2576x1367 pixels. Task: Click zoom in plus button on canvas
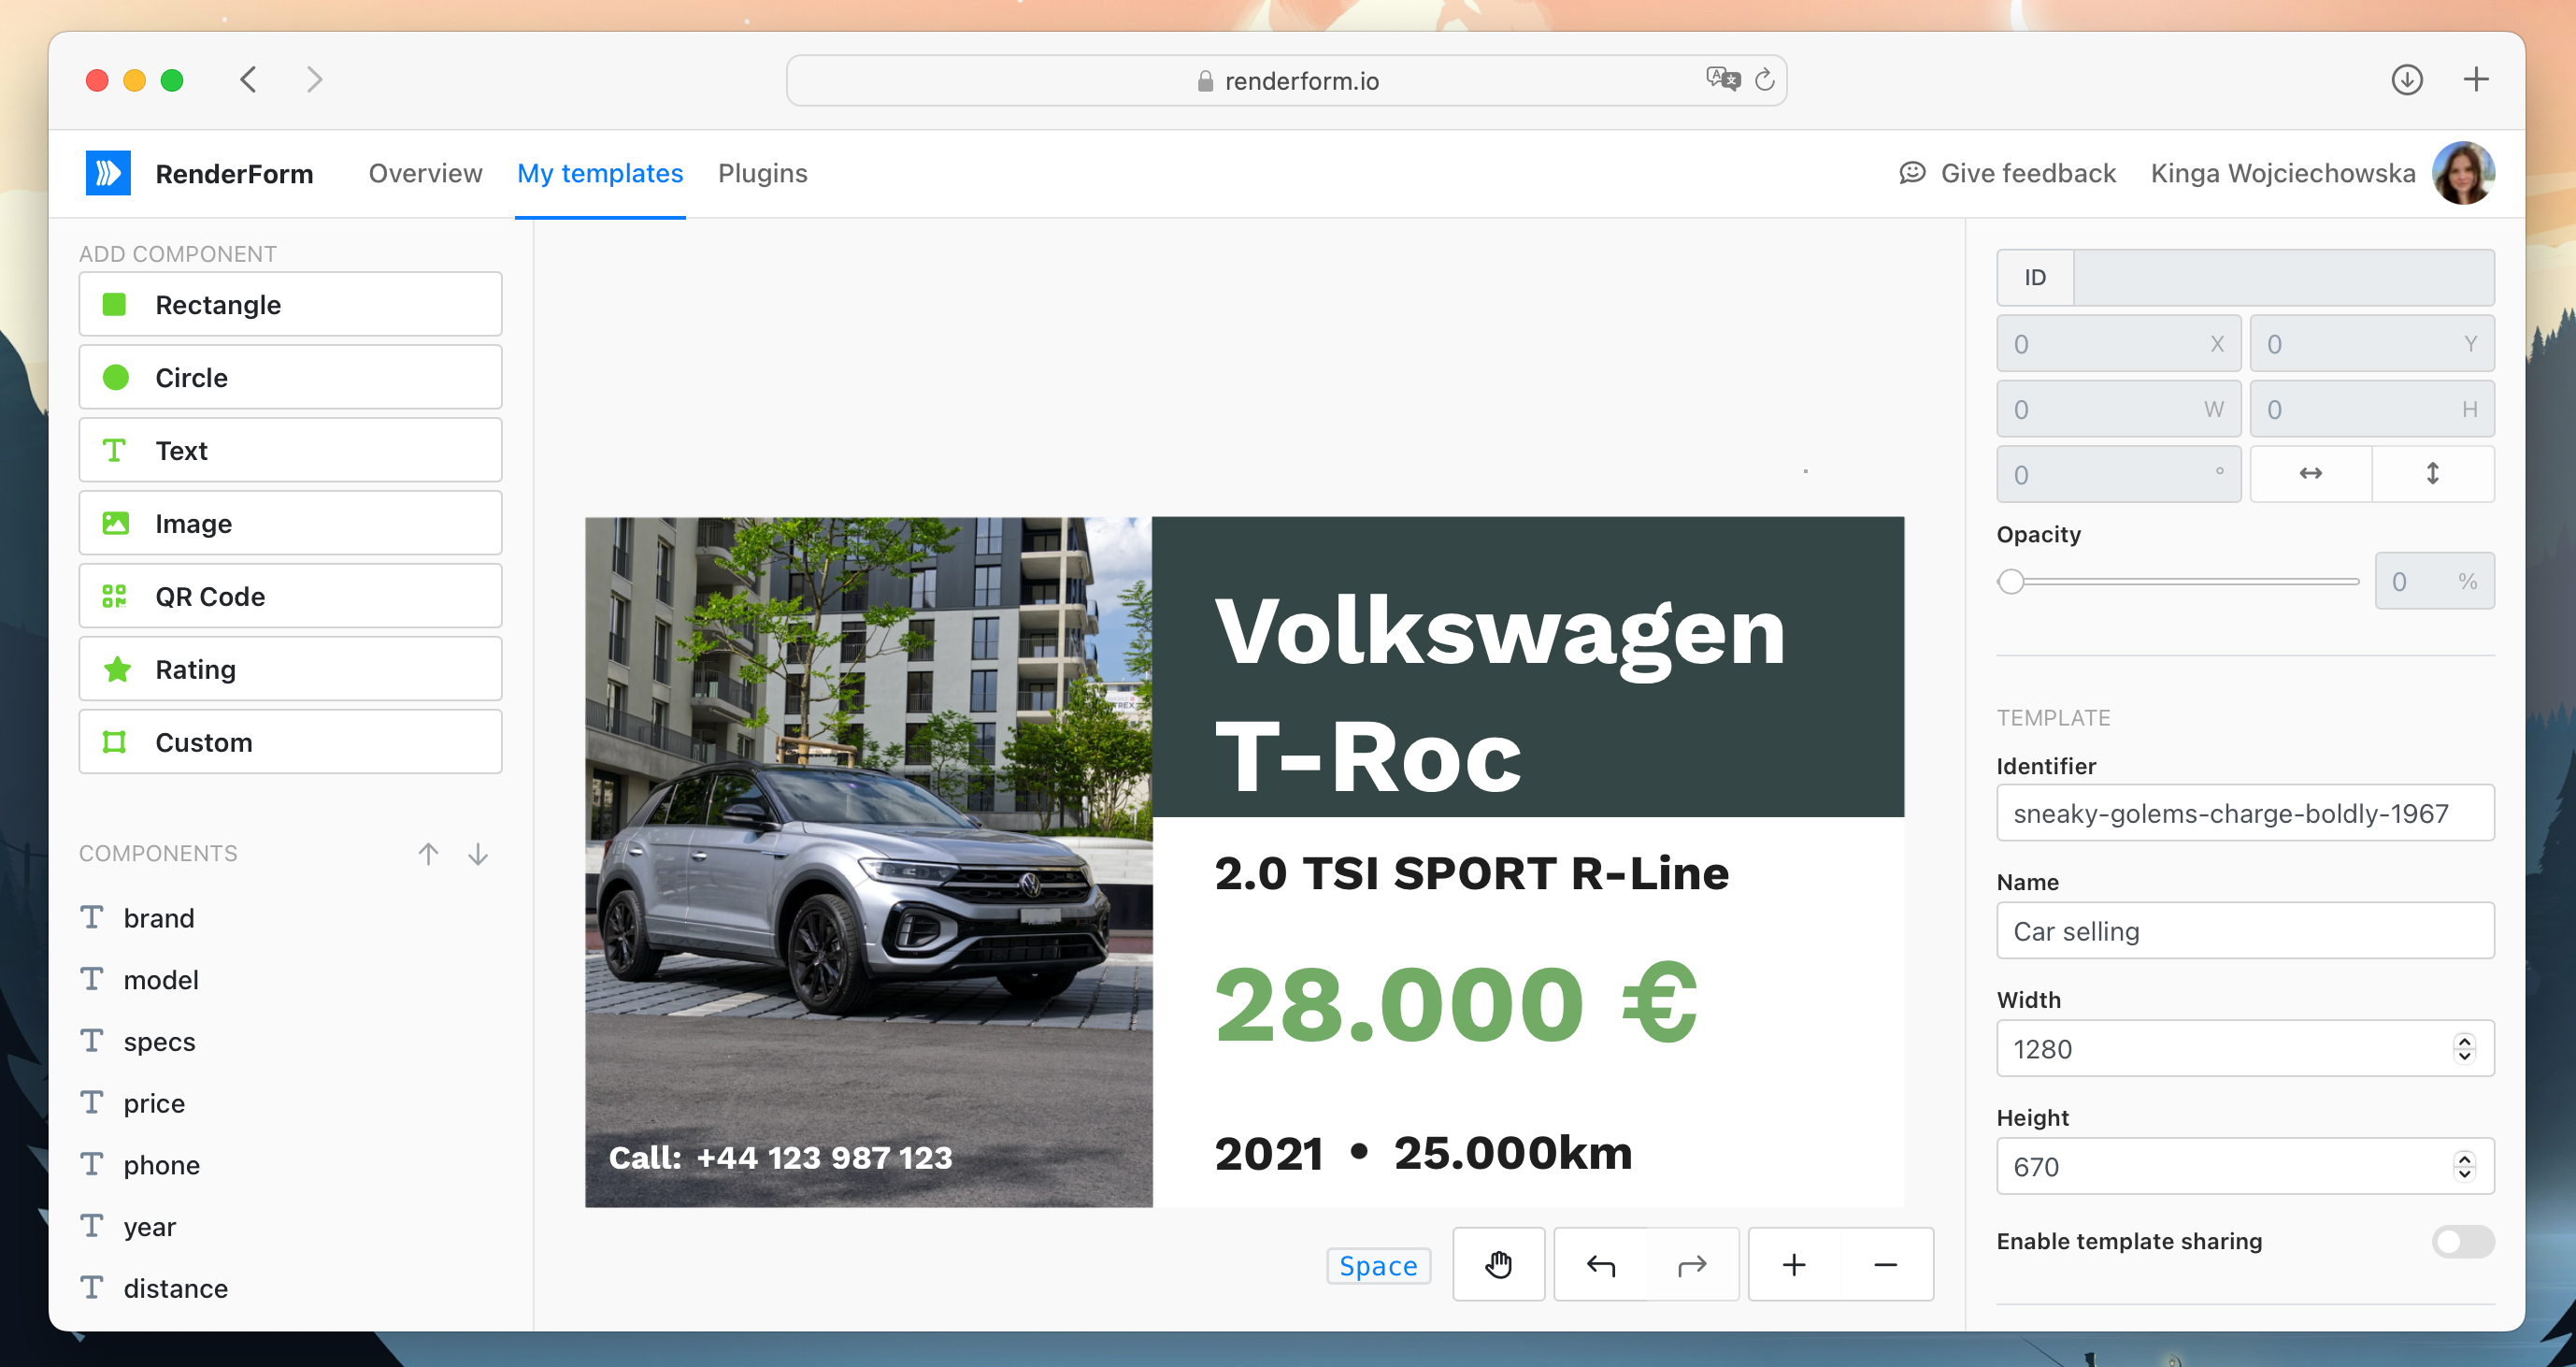pos(1794,1265)
